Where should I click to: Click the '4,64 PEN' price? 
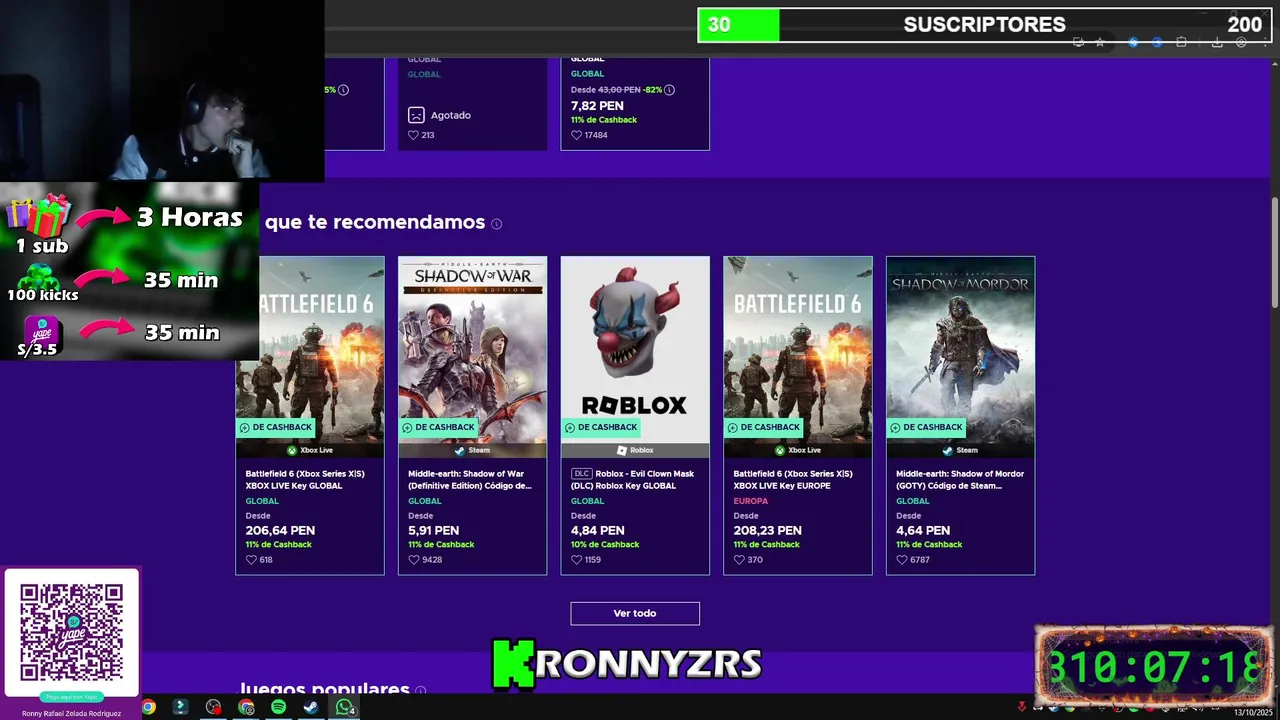[x=922, y=531]
